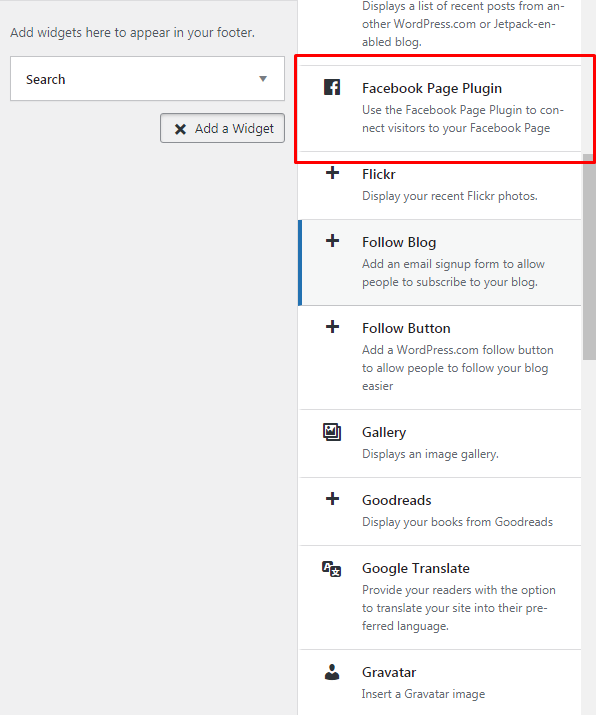Image resolution: width=596 pixels, height=715 pixels.
Task: Select the Facebook Page Plugin widget
Action: coord(441,109)
